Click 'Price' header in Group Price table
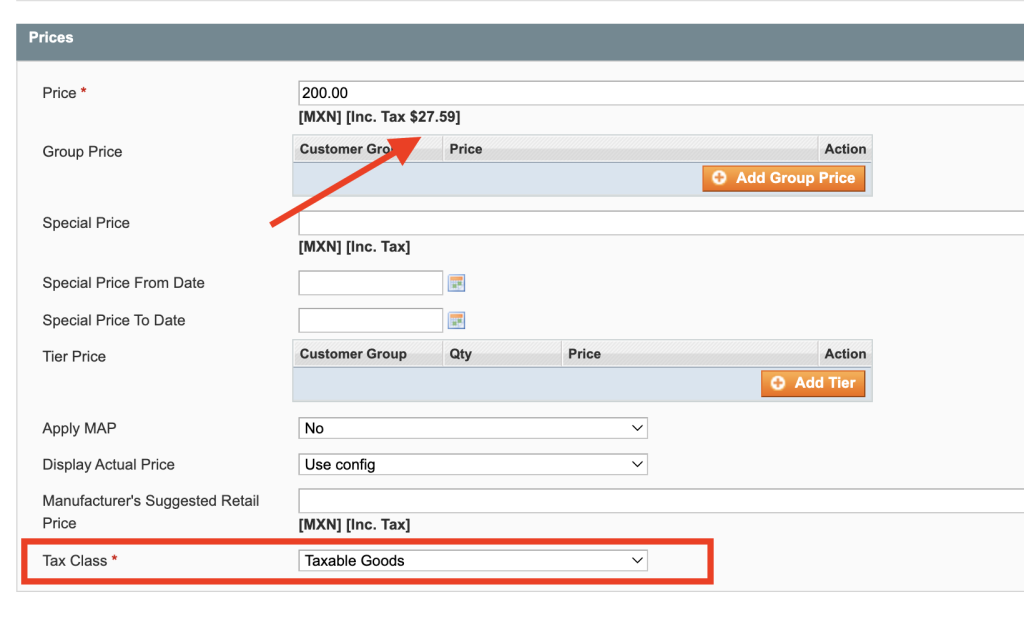 [x=466, y=149]
